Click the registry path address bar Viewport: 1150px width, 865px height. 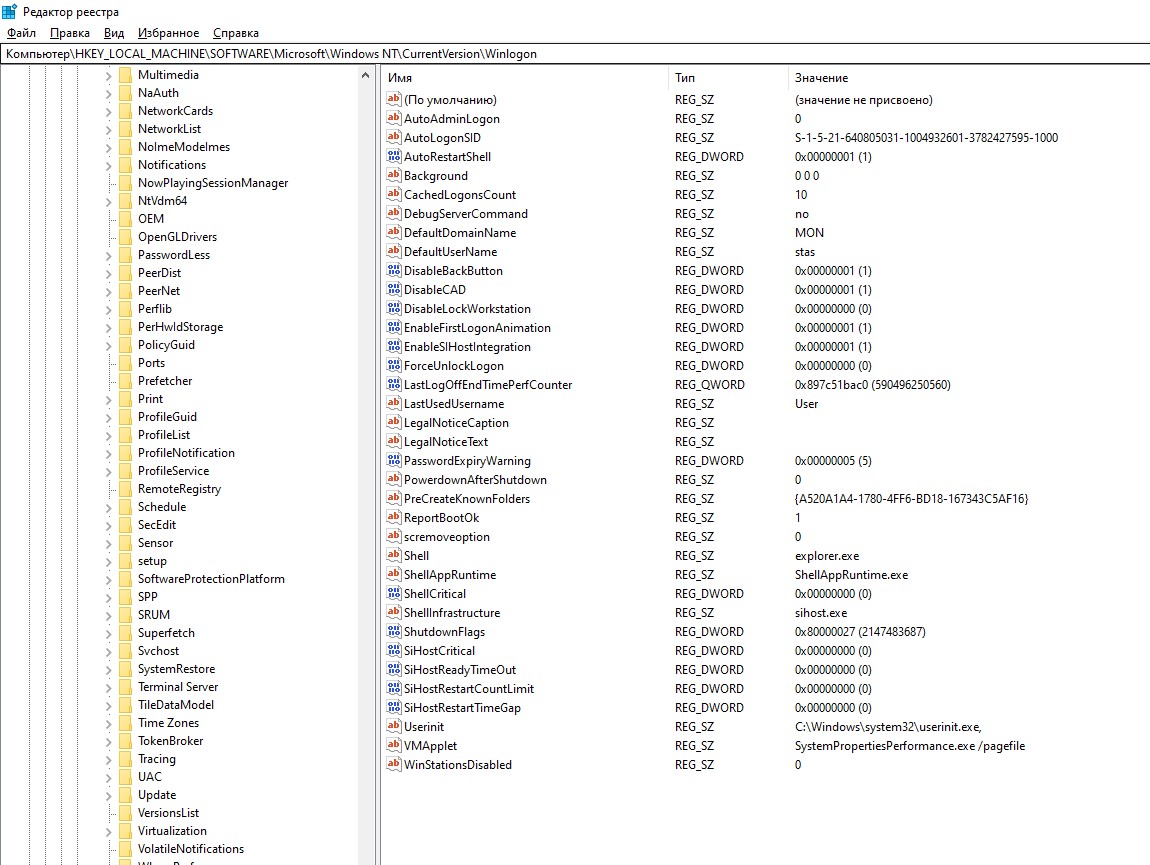(575, 54)
